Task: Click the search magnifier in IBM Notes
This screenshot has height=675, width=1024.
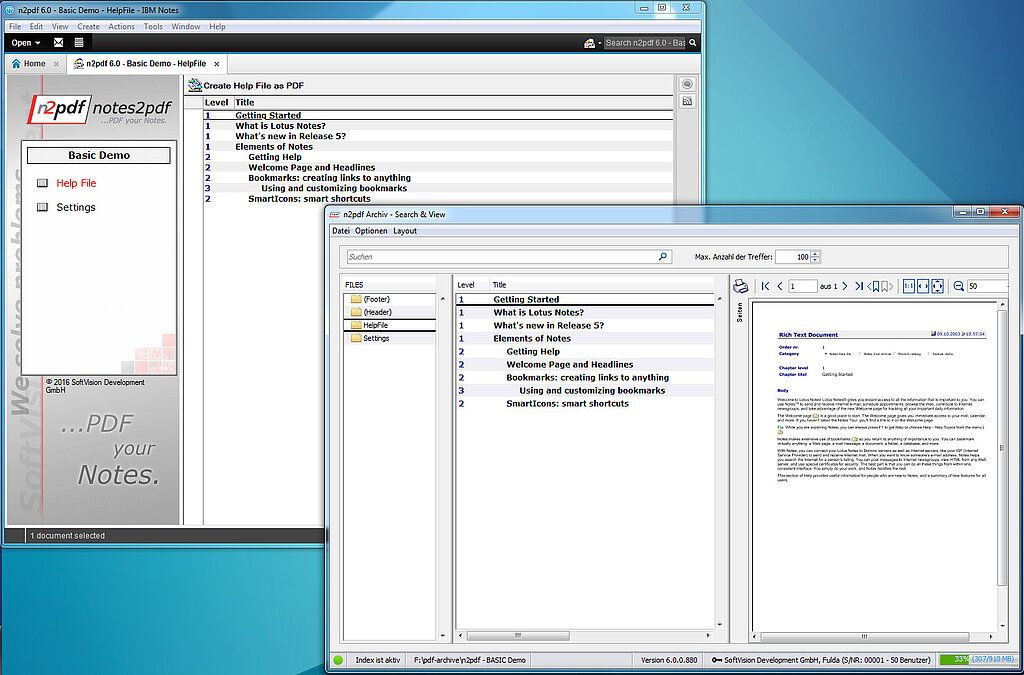Action: (x=693, y=42)
